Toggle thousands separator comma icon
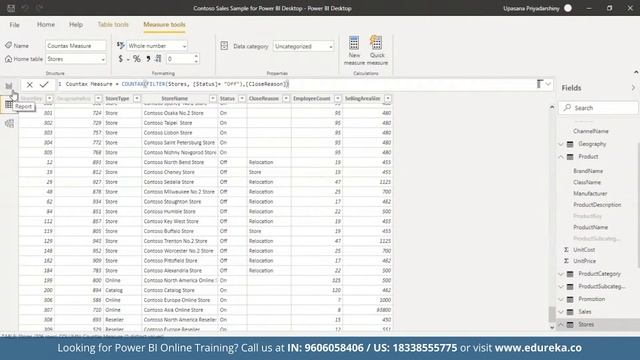640x360 pixels. [x=148, y=59]
